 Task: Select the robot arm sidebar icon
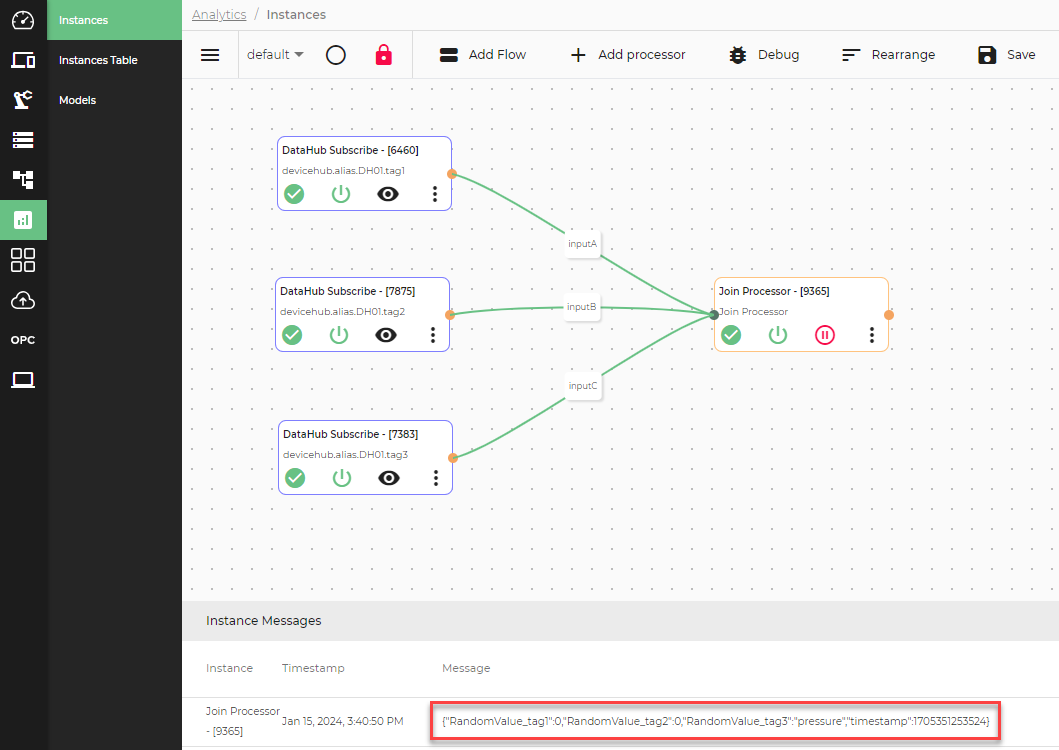(x=22, y=100)
